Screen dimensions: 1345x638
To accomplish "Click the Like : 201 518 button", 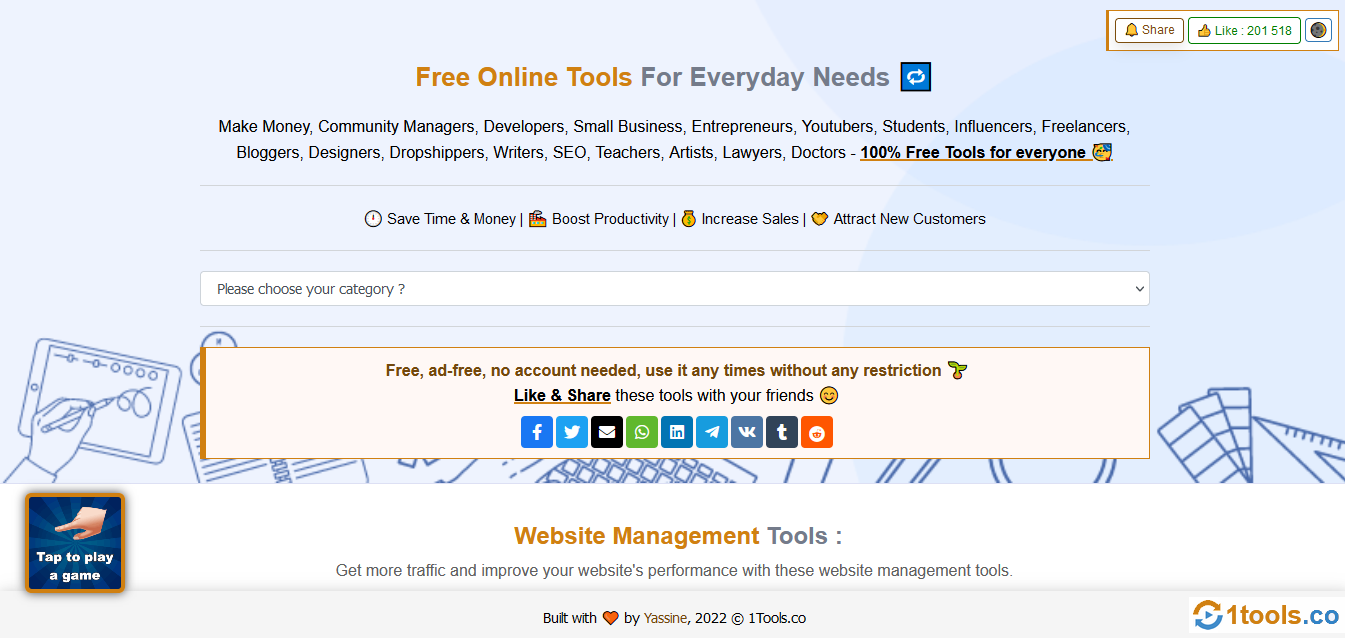I will coord(1245,30).
